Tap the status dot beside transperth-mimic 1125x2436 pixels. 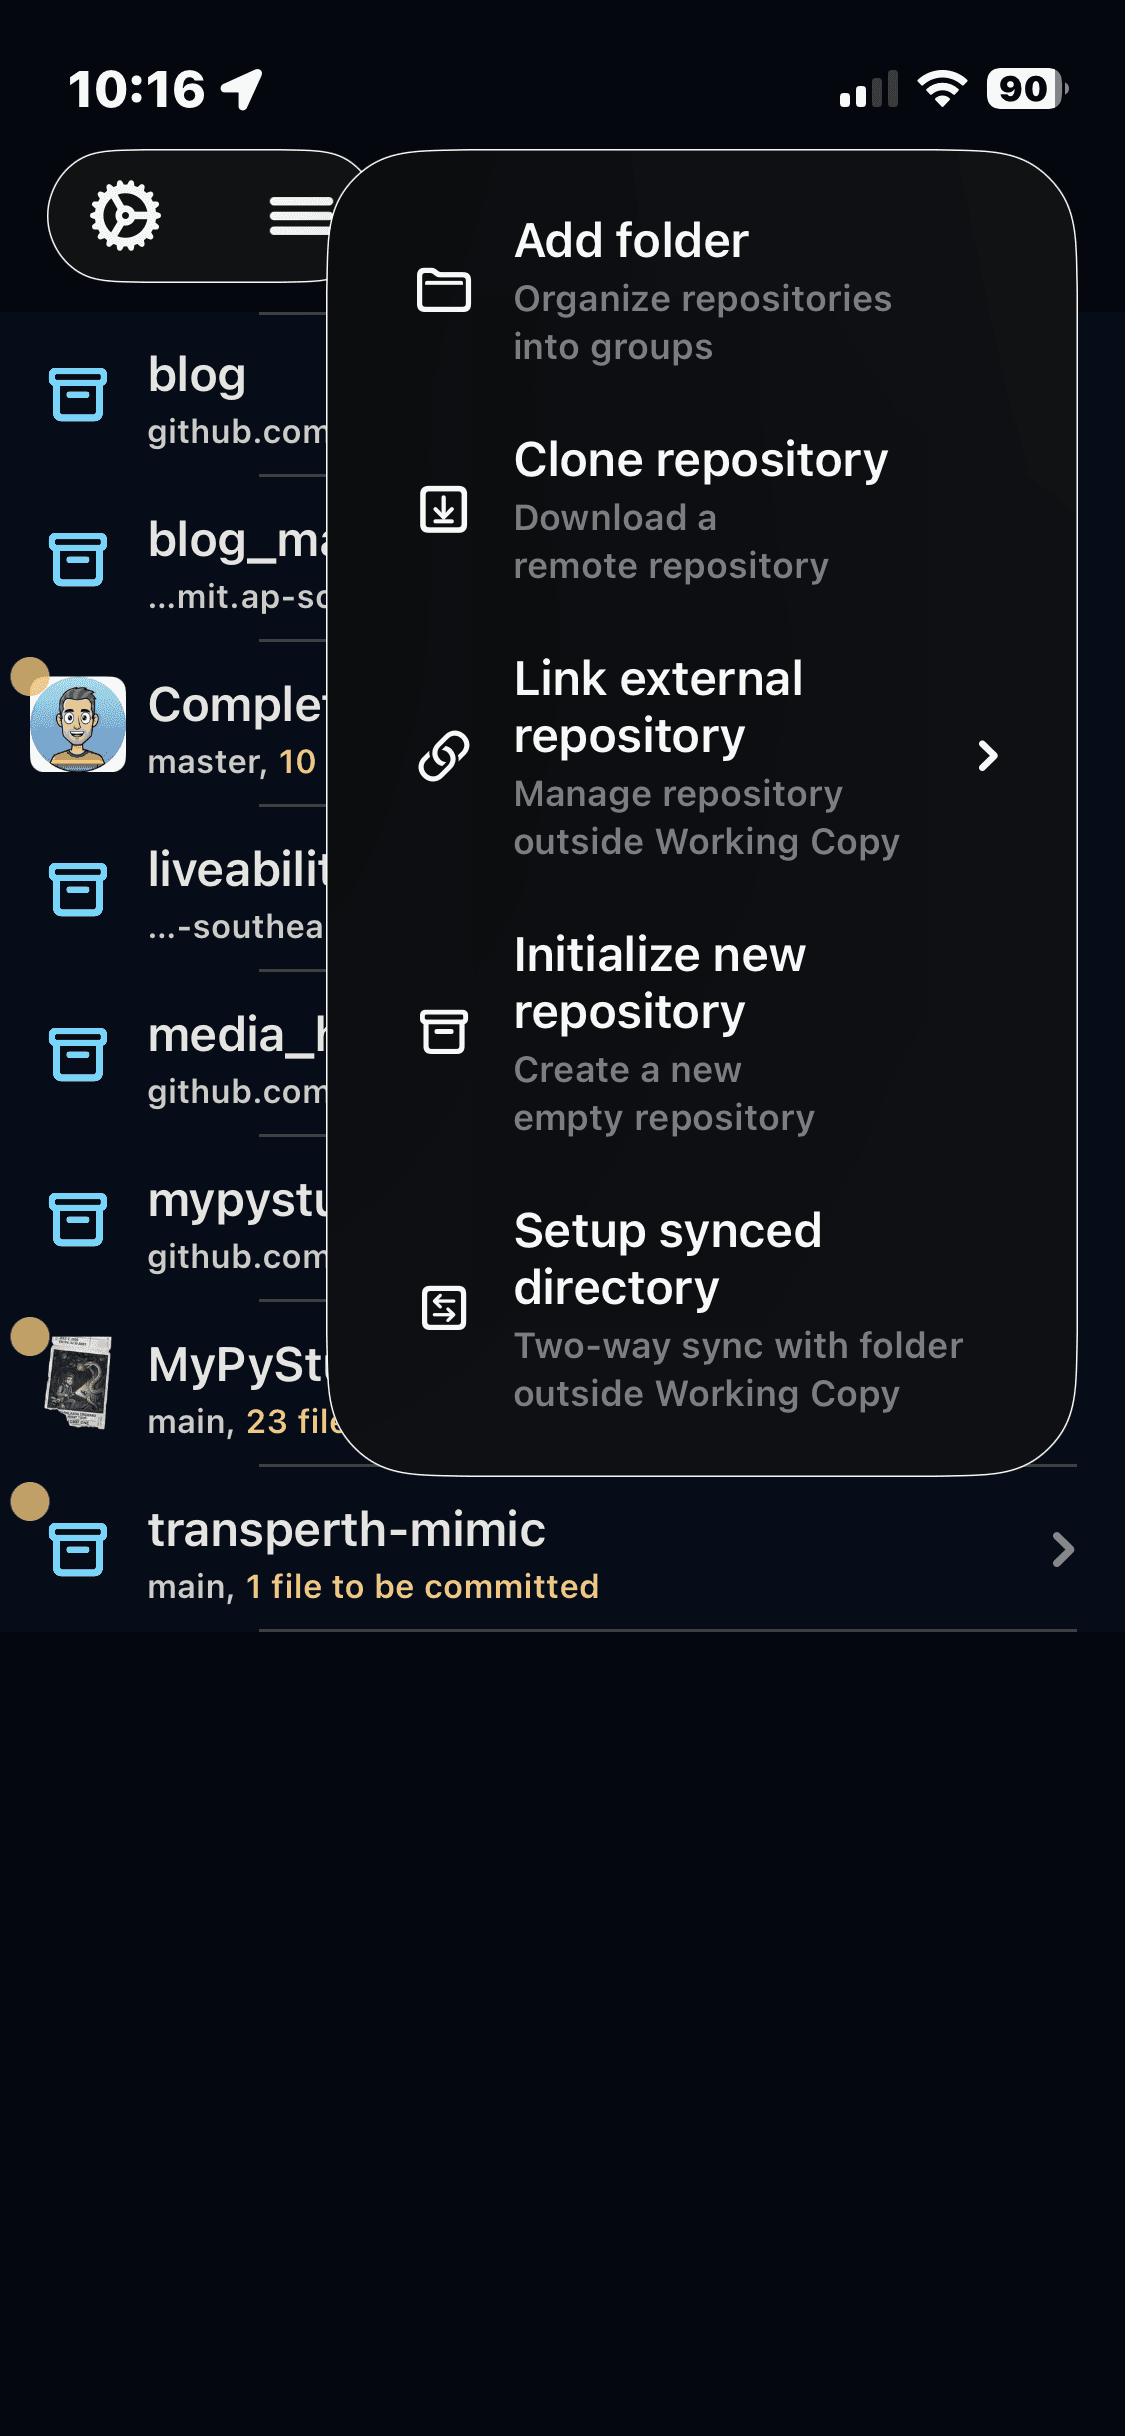(30, 1501)
